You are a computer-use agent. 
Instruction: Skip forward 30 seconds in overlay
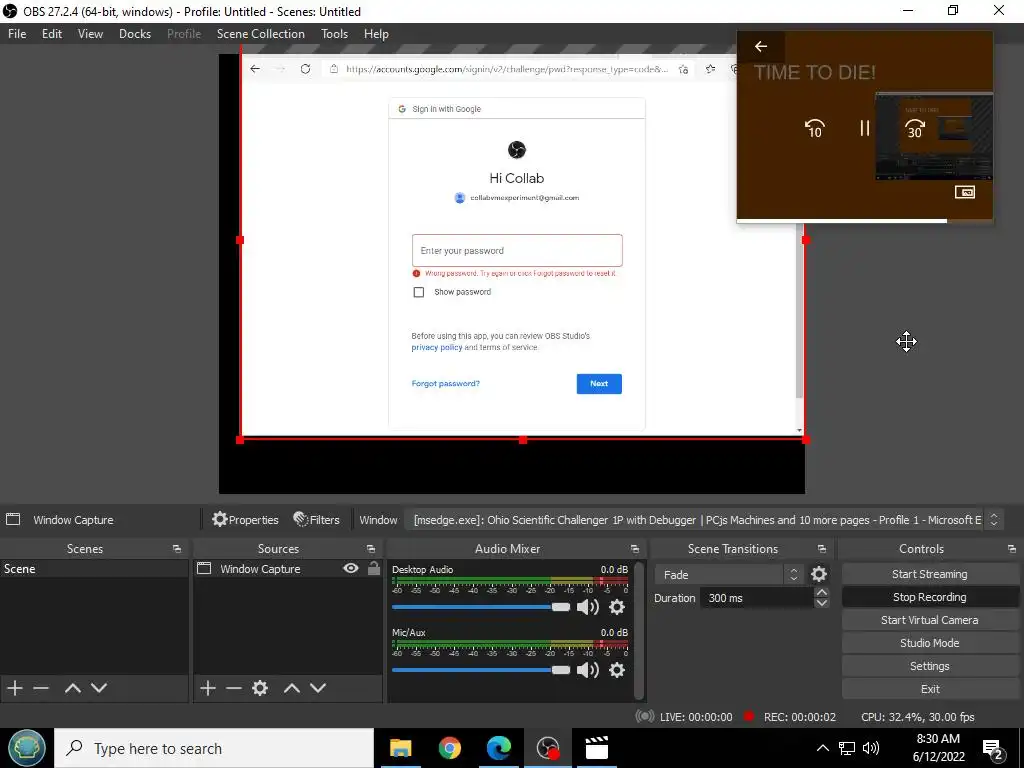tap(915, 129)
